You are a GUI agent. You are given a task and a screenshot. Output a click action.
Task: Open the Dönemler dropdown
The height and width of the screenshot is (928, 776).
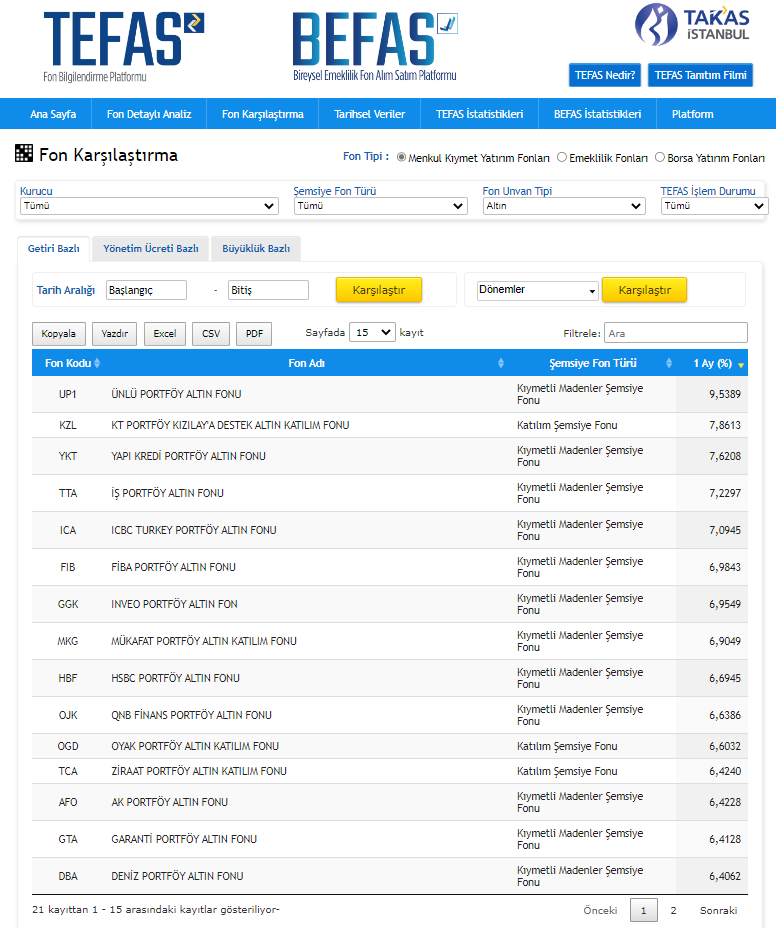(537, 290)
